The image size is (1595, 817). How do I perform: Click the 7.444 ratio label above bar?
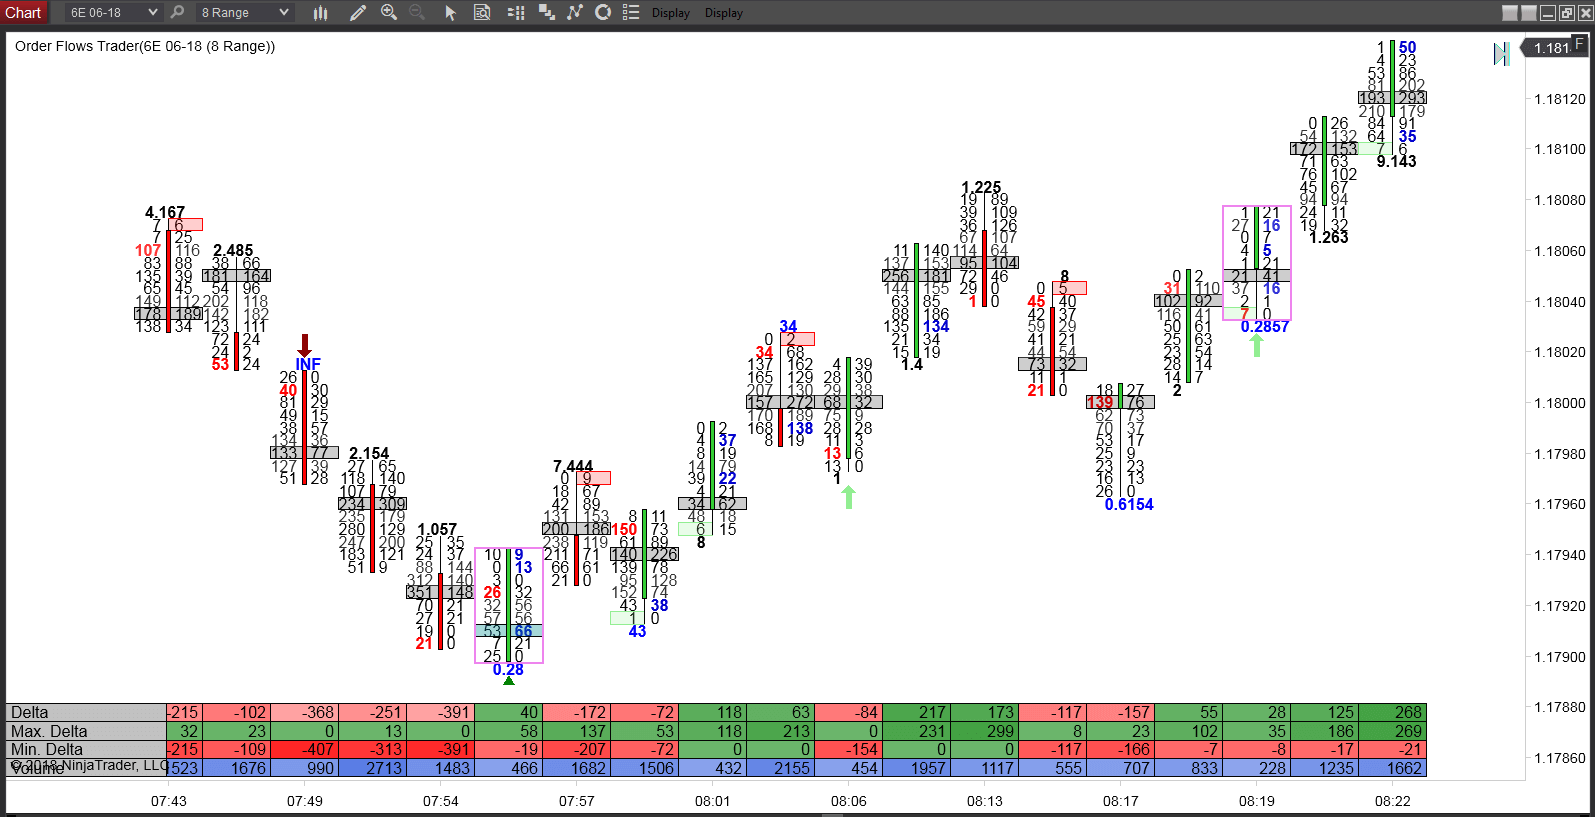pos(573,466)
